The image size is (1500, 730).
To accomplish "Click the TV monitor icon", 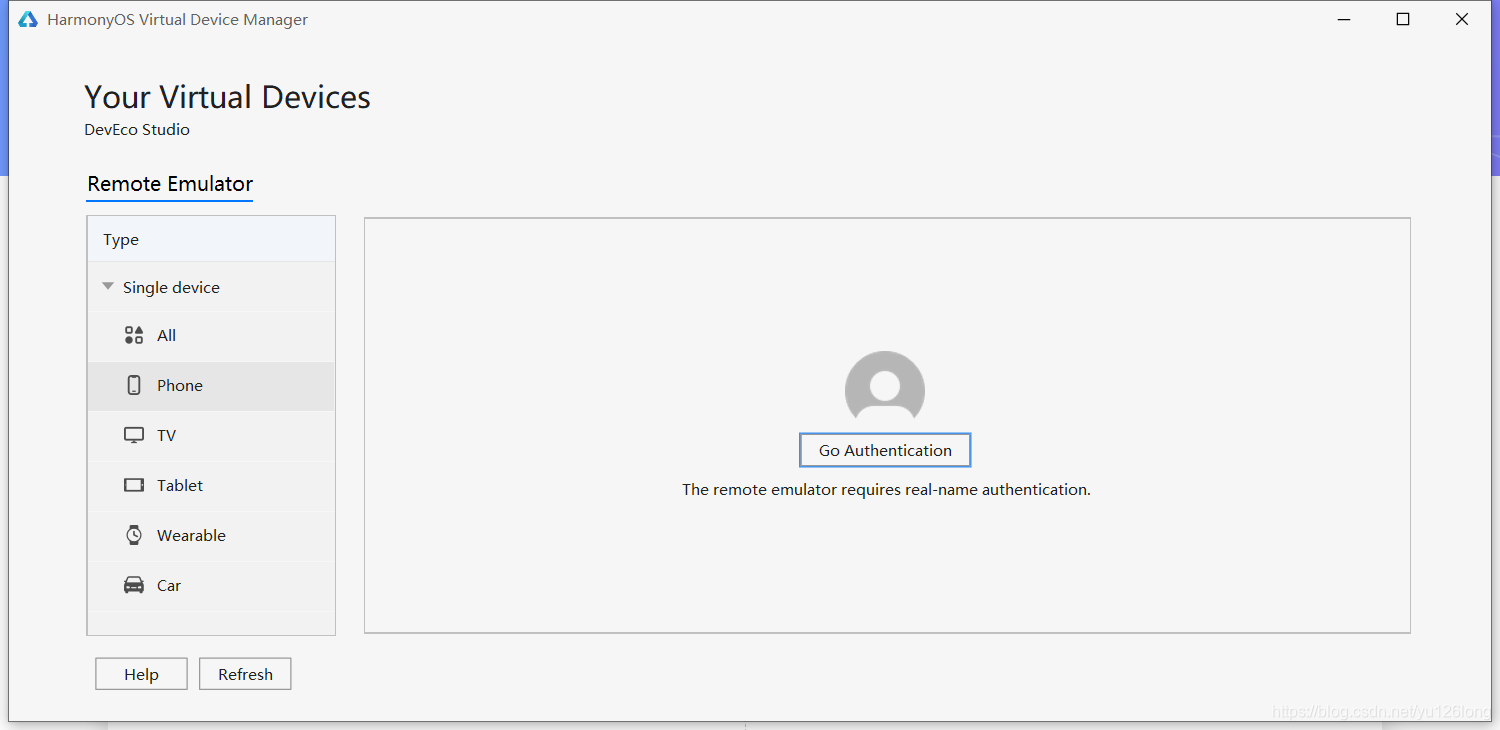I will [134, 435].
